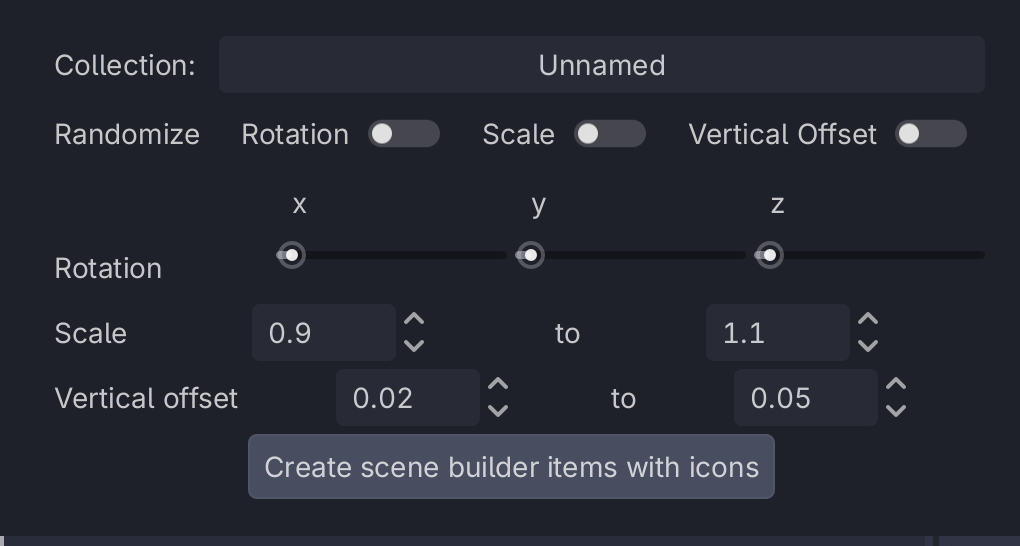Raise the minimum Vertical offset with up arrow
The width and height of the screenshot is (1020, 546).
(498, 385)
